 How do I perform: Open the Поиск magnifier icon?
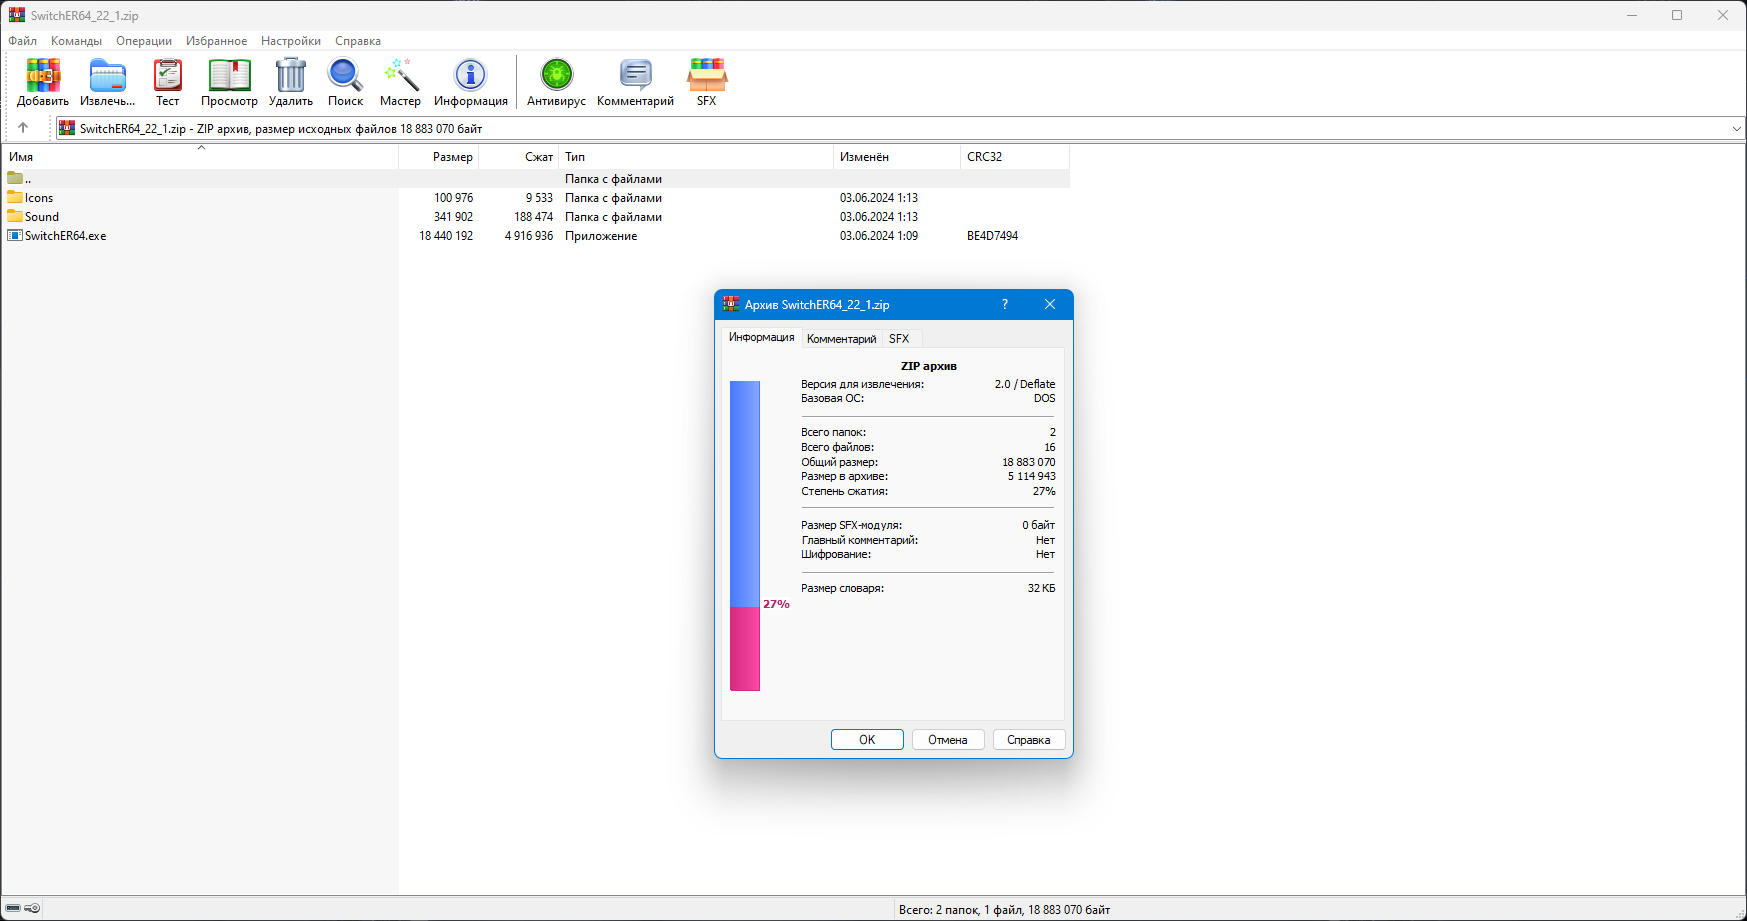point(345,76)
